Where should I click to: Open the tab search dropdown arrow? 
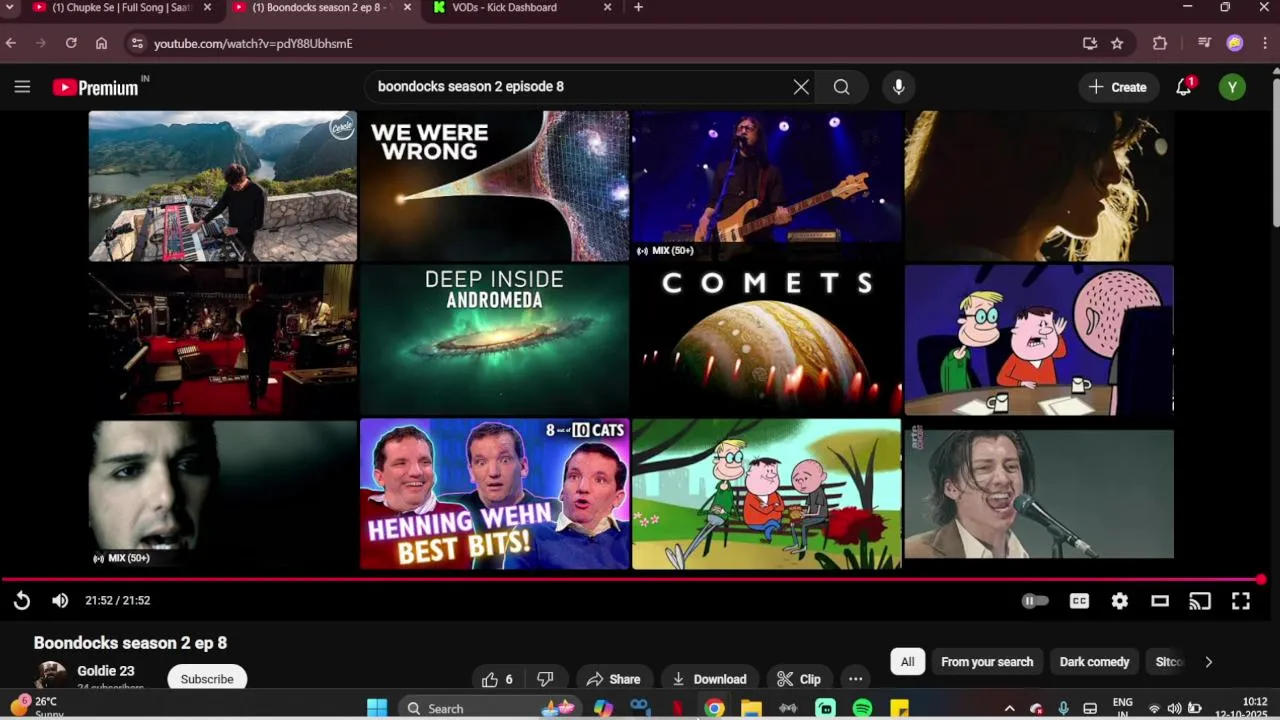[9, 7]
